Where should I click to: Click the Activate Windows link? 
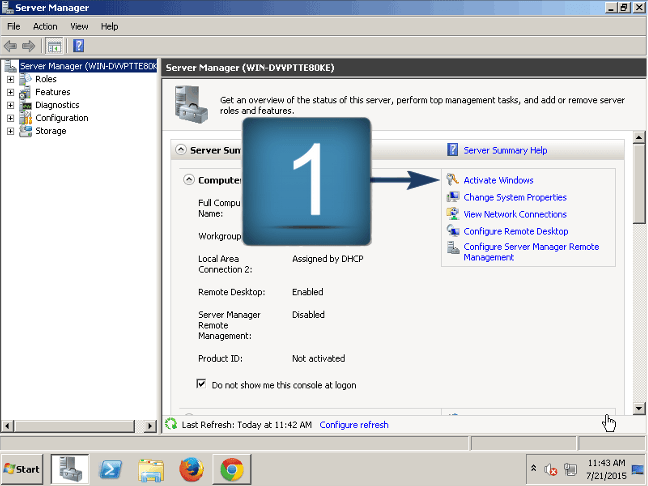498,180
